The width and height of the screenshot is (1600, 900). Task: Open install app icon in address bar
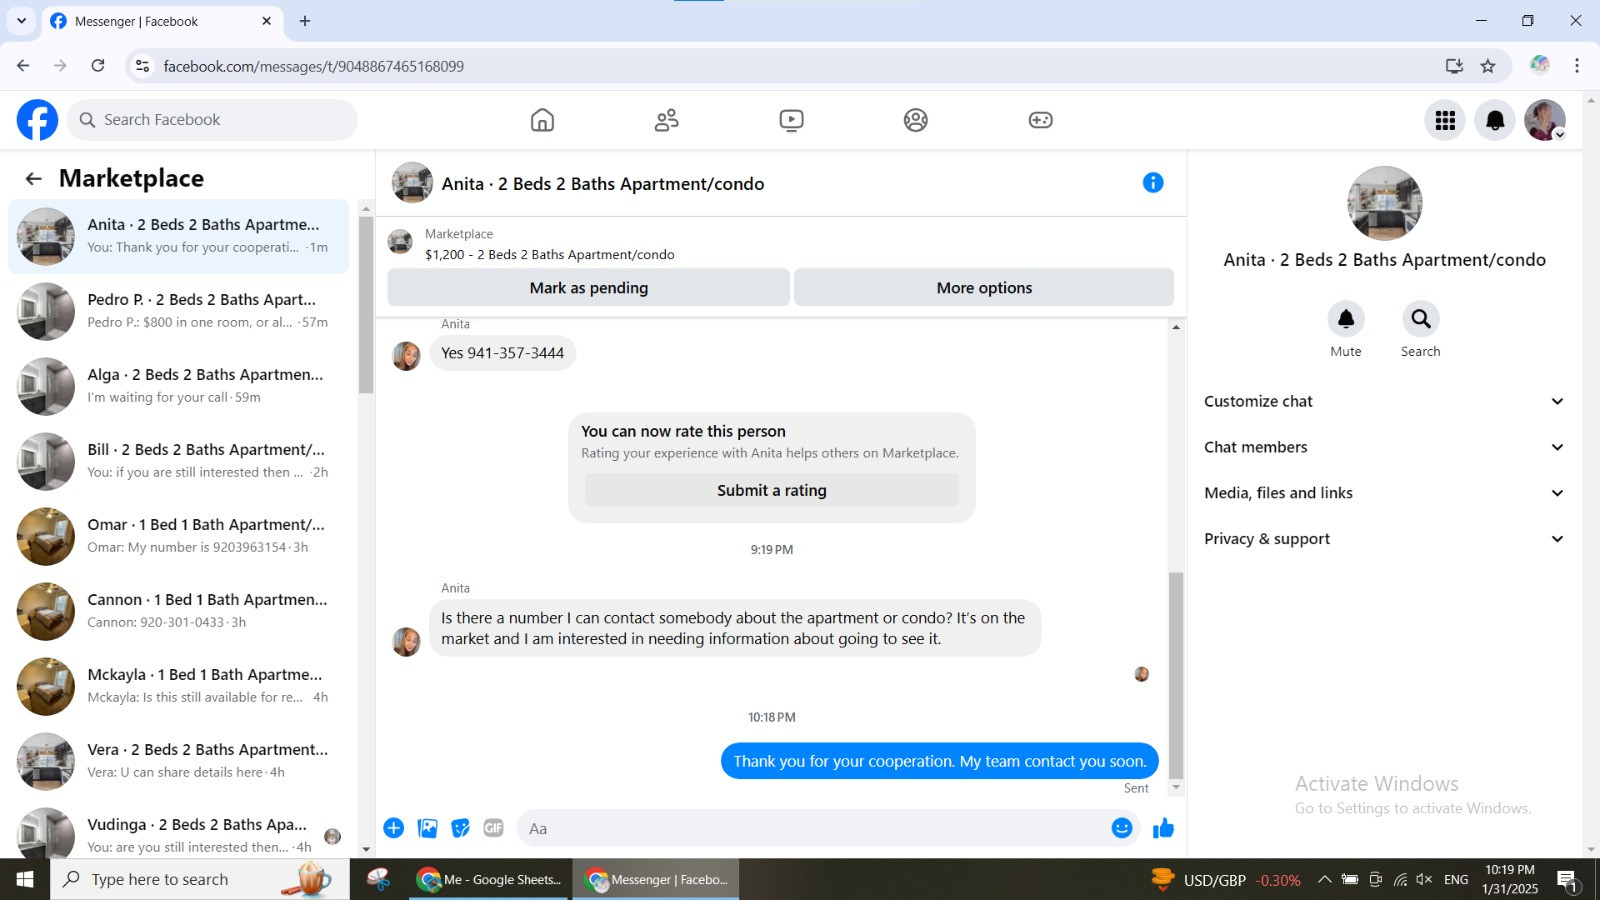point(1454,66)
